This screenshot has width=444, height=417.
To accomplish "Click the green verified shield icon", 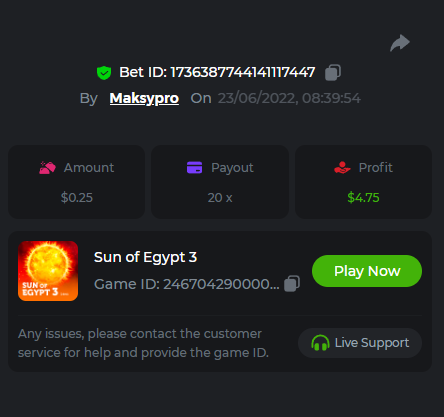I will (x=104, y=73).
